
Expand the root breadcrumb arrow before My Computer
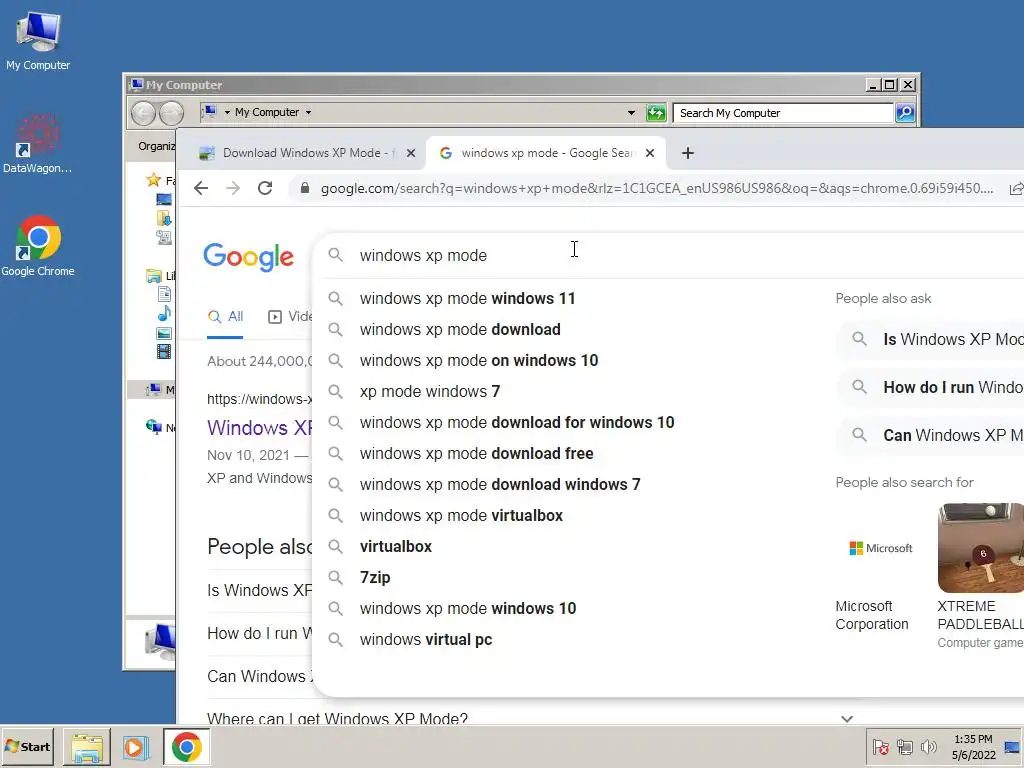point(227,112)
